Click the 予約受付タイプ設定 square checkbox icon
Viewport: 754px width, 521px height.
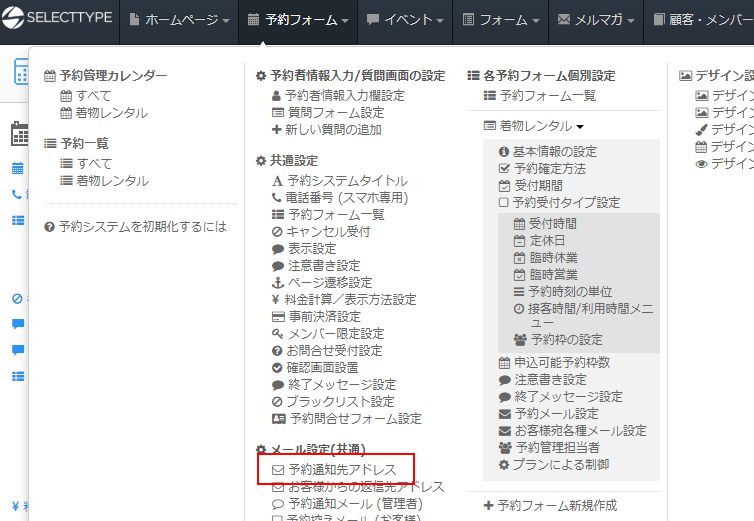504,203
